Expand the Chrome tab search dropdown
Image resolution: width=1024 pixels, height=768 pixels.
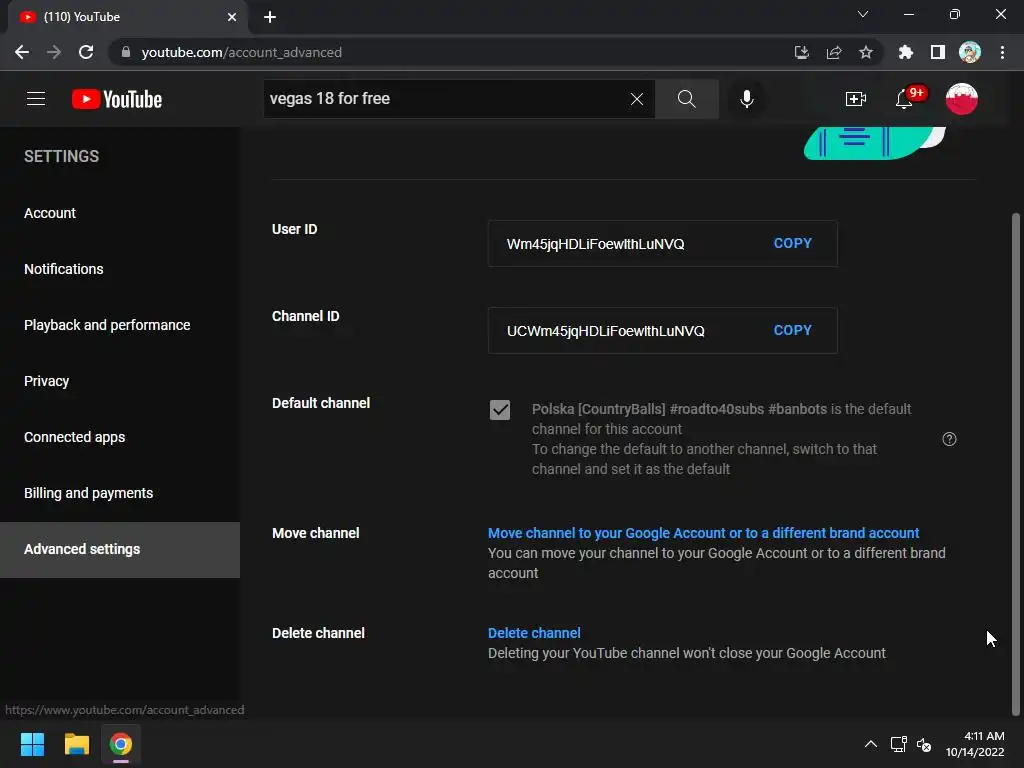click(863, 15)
